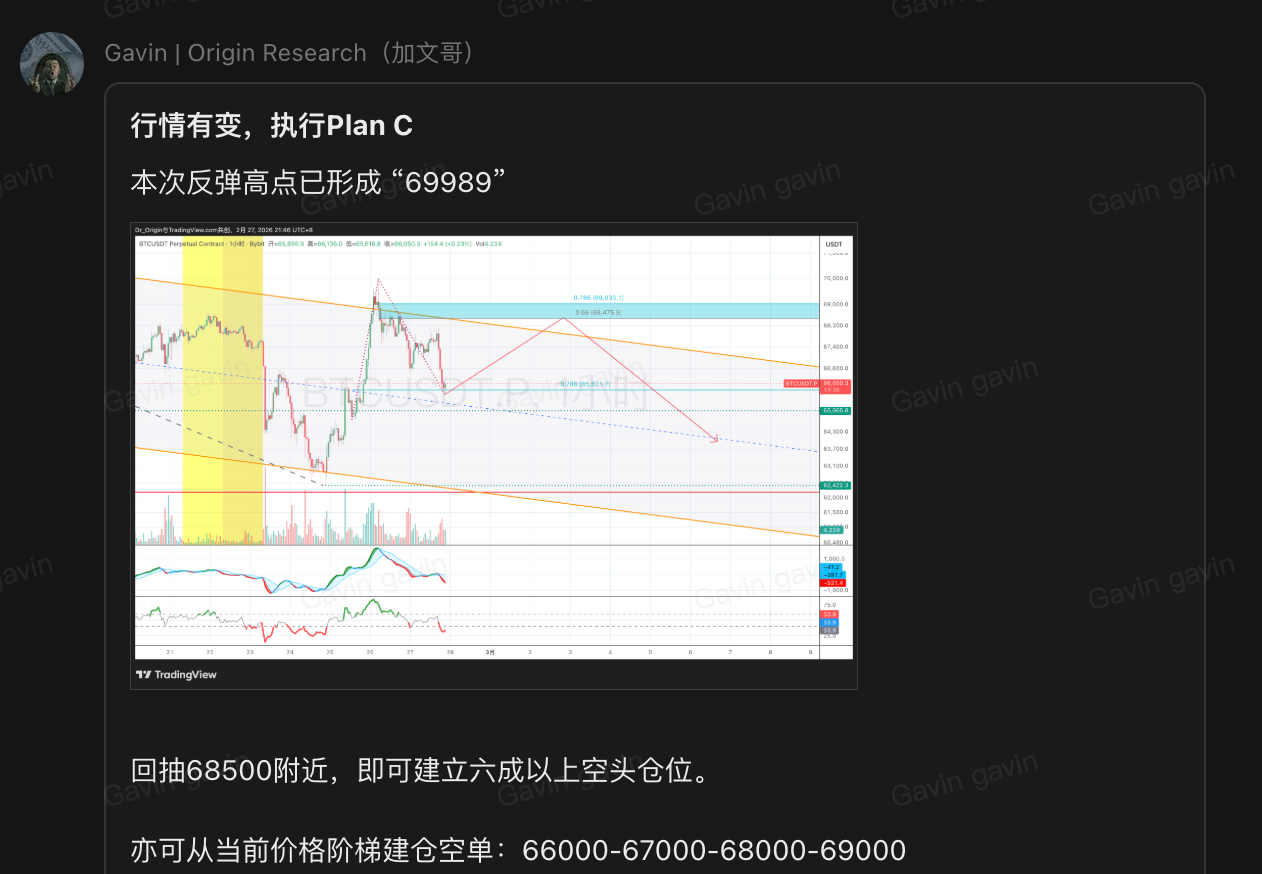Select the line starting with 回抽68500附近
Viewport: 1262px width, 874px height.
point(420,771)
